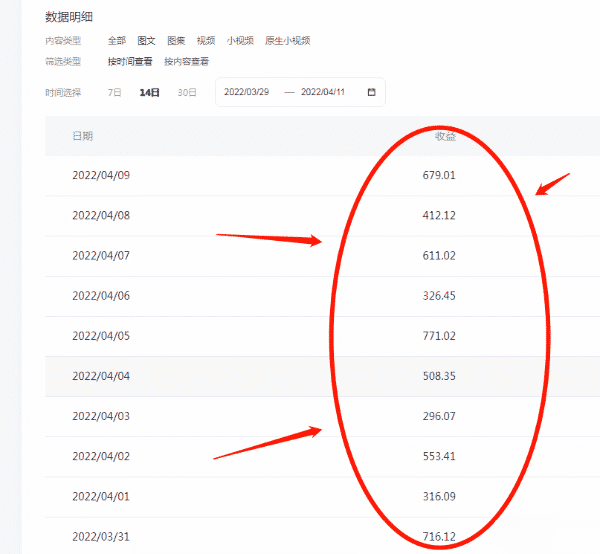Image resolution: width=600 pixels, height=554 pixels.
Task: Click the 收益 column header
Action: tap(445, 136)
